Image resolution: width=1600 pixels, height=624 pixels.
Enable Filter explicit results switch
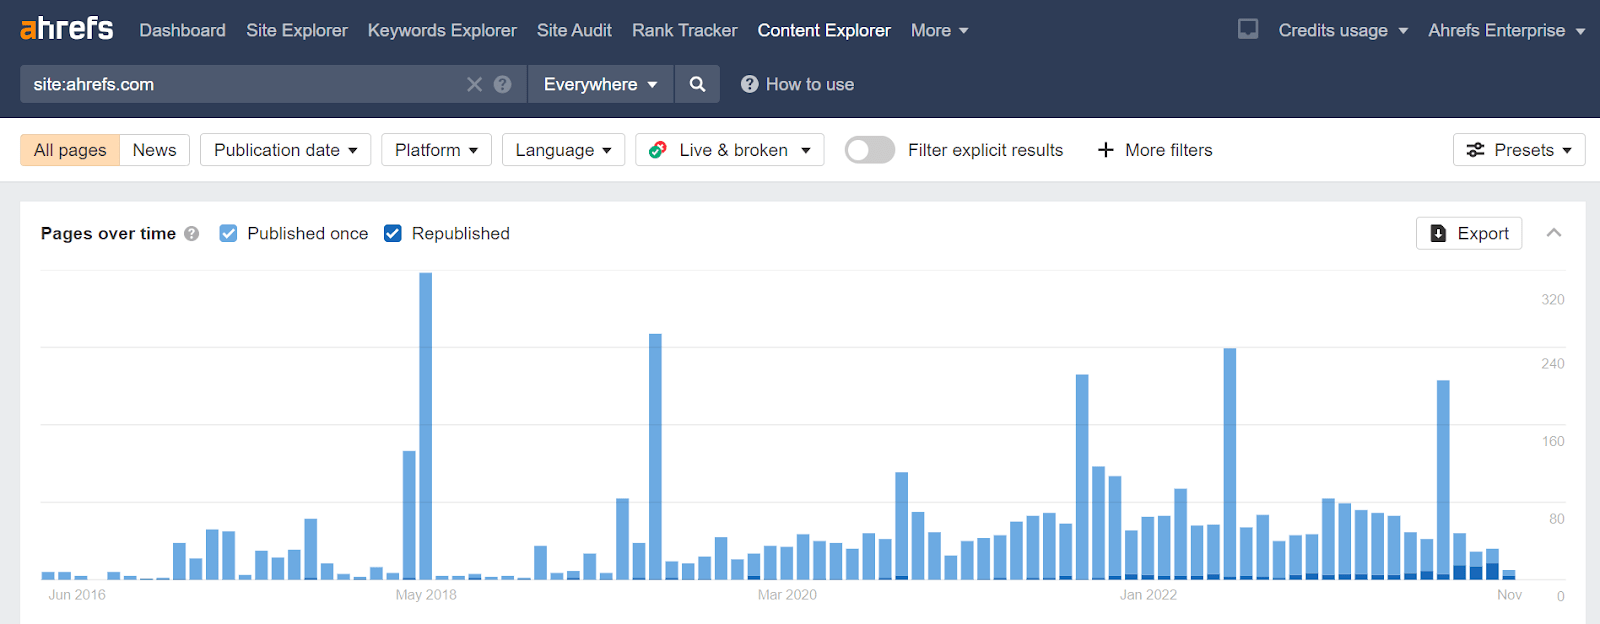click(x=870, y=150)
